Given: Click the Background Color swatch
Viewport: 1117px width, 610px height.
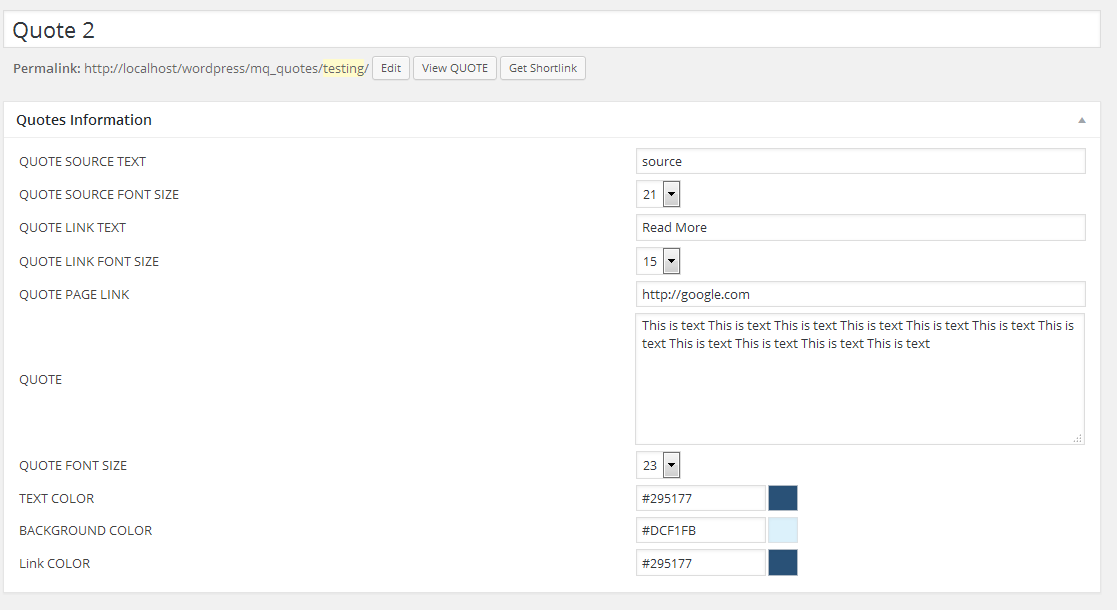Looking at the screenshot, I should [783, 530].
